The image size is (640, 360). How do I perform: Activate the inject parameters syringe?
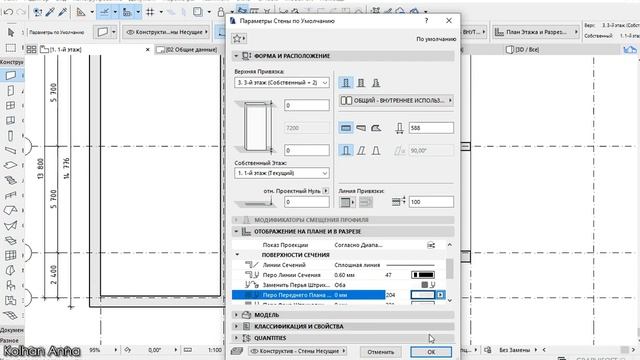click(62, 12)
